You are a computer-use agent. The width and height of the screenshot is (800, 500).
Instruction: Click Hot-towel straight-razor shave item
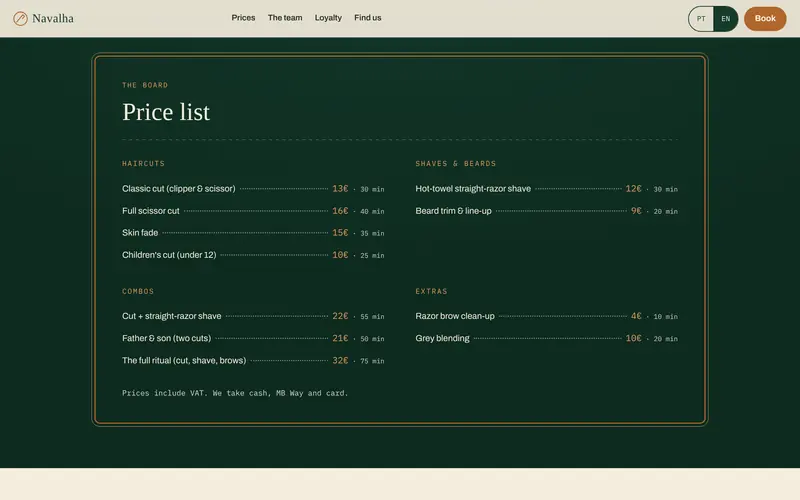click(x=473, y=189)
